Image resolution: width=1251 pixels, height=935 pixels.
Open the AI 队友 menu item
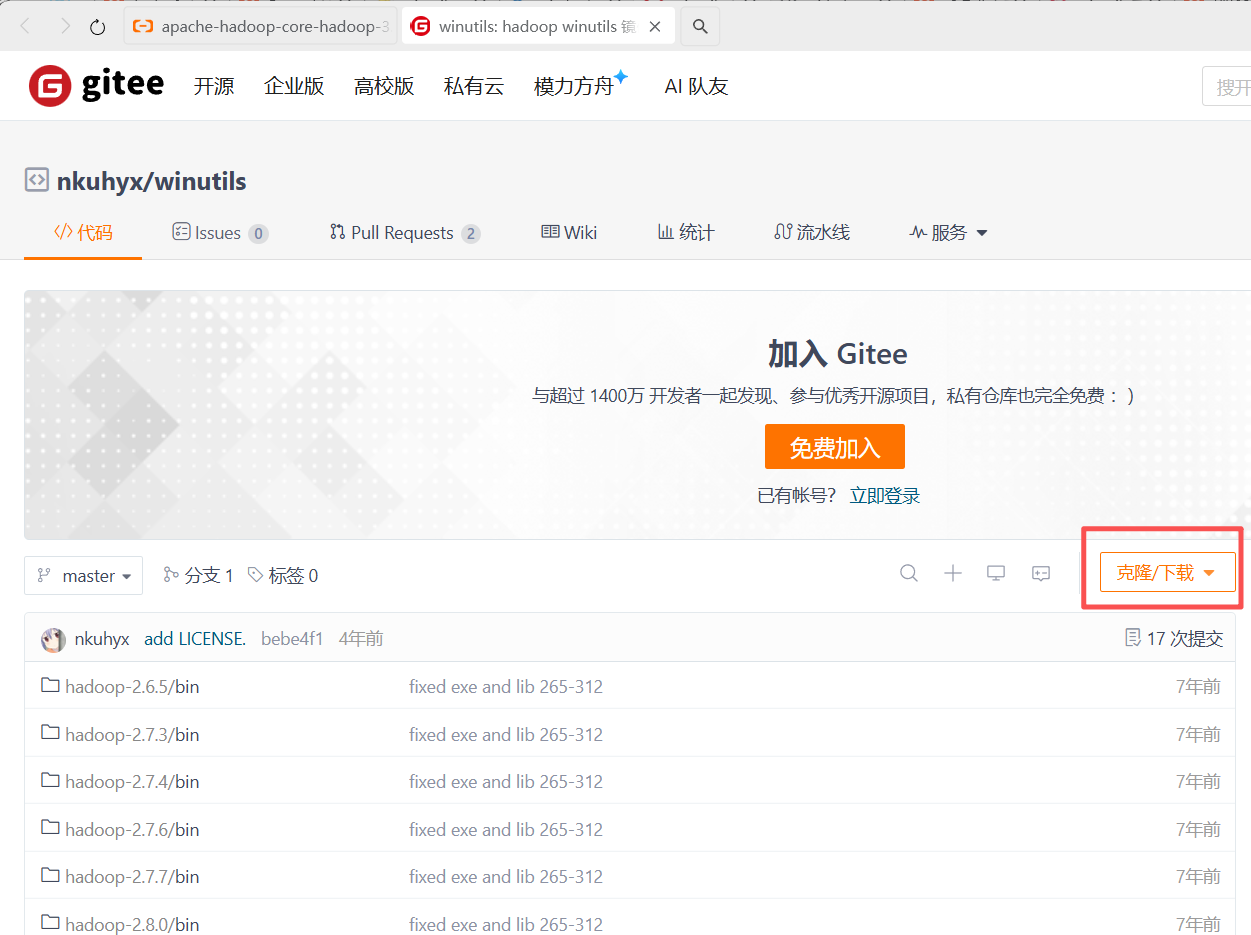click(696, 86)
